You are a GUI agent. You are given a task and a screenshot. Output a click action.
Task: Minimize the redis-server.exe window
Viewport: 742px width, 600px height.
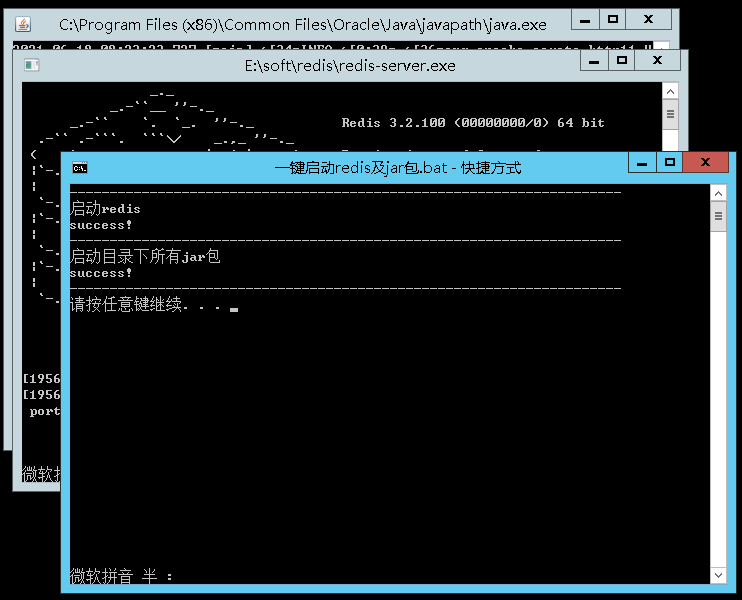click(594, 61)
